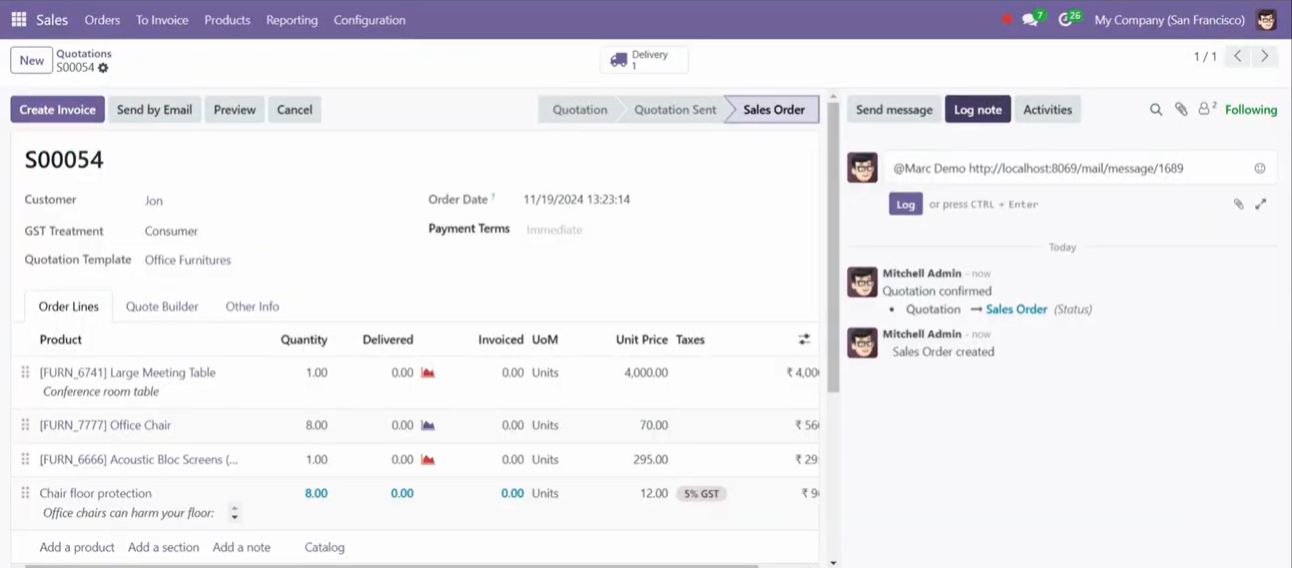
Task: Select the Order Lines tab
Action: 68,307
